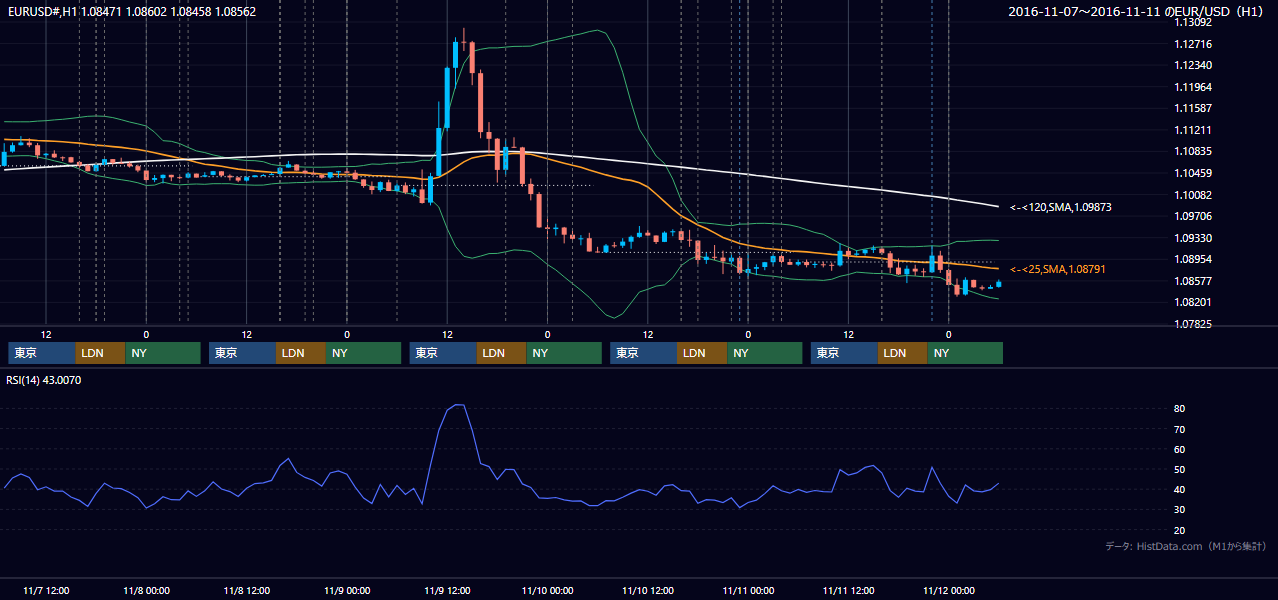Click RSI scale value 40
Screen dimensions: 1278x600
pos(1180,490)
